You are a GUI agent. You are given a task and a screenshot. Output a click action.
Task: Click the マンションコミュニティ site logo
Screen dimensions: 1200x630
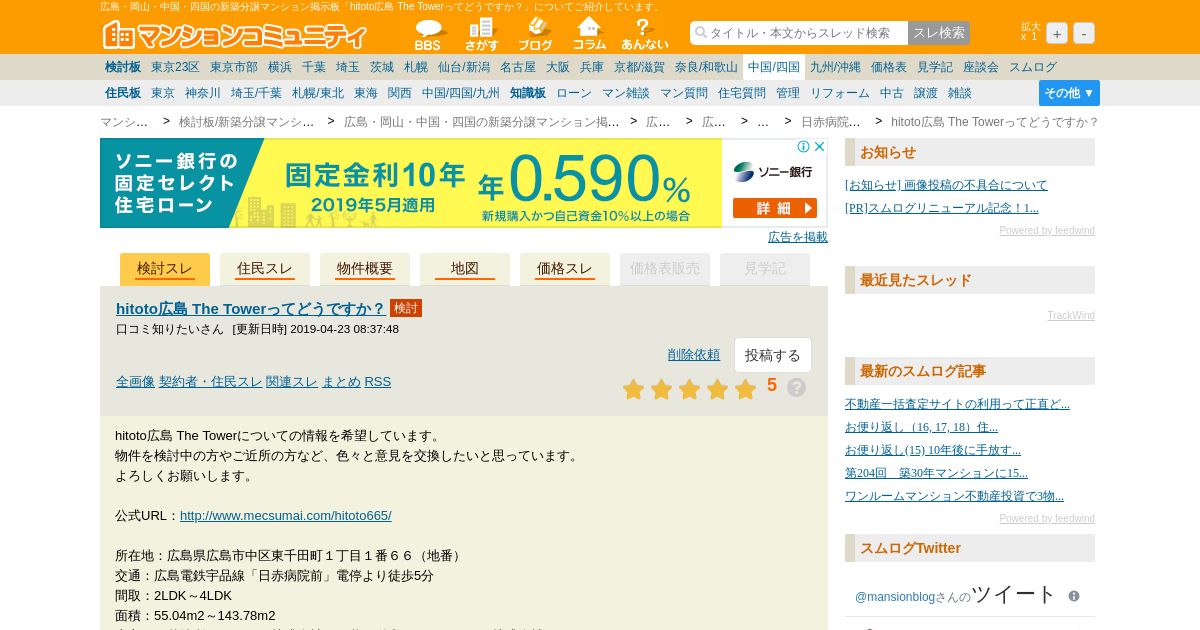[x=235, y=35]
